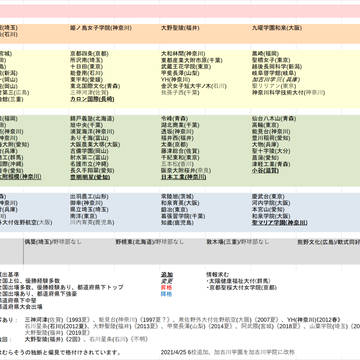Screen dimensions: 360x360
Task: Select the cell 河内学院(大阪)
Action: tap(271, 203)
